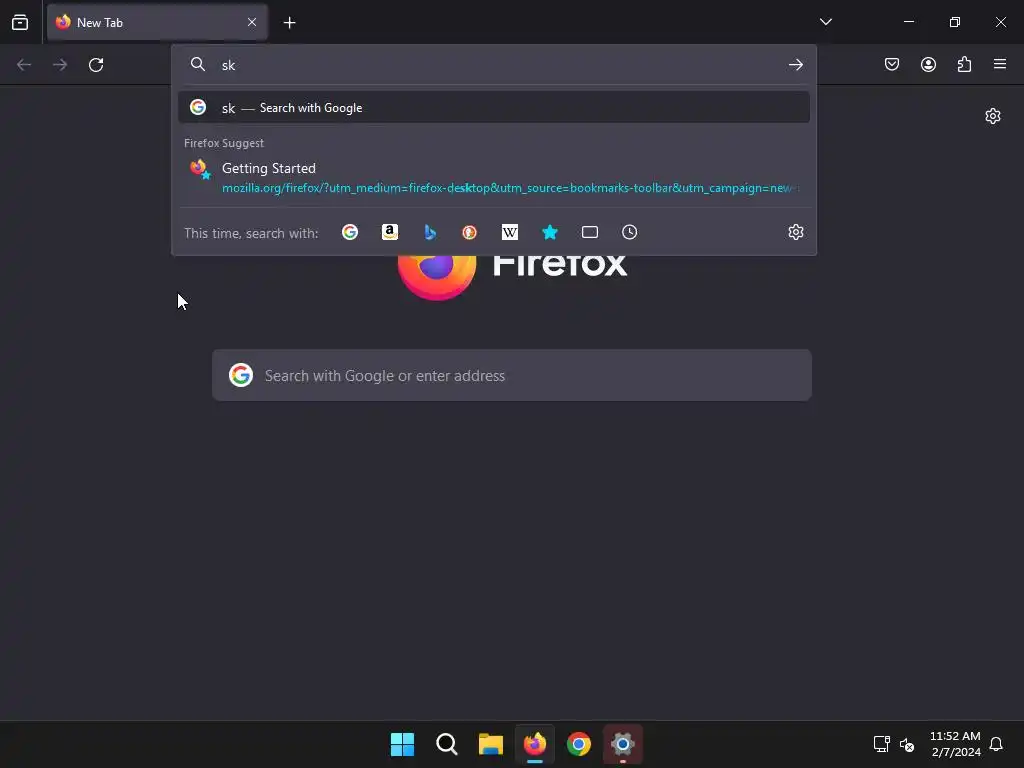Personalize new tab gear icon

993,116
